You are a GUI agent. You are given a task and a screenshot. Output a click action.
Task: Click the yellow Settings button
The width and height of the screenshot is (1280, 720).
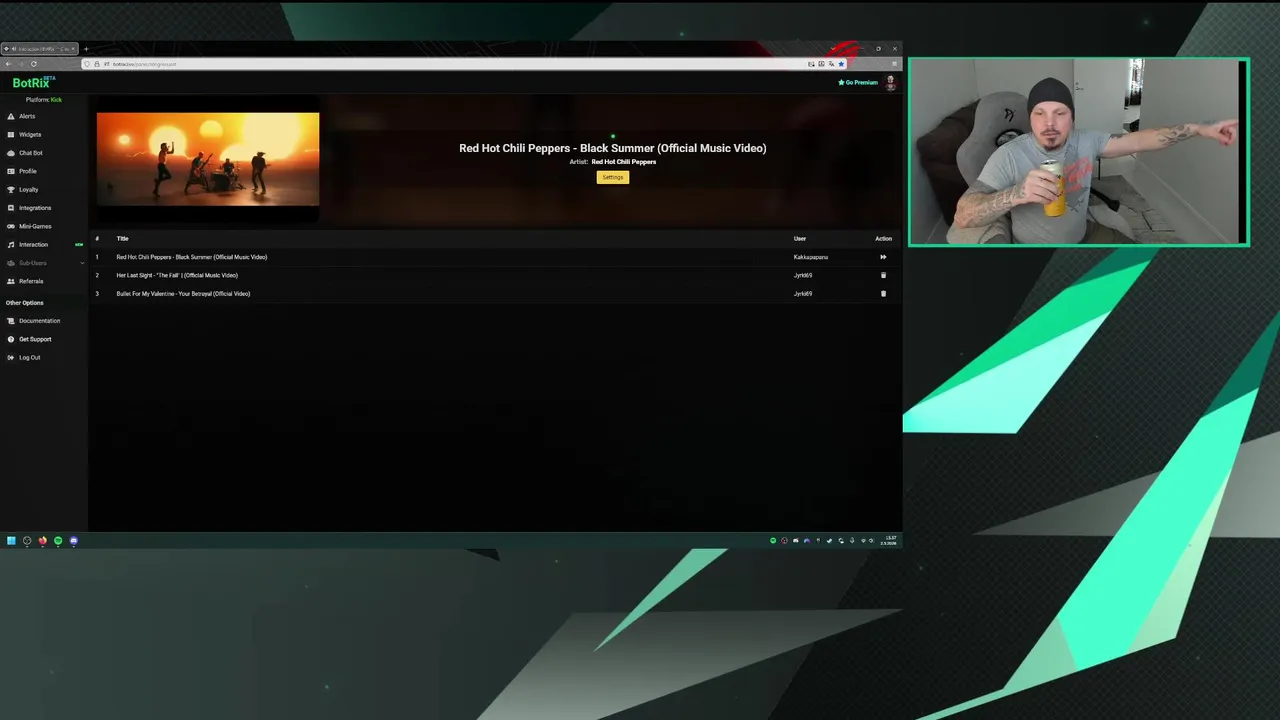tap(613, 177)
